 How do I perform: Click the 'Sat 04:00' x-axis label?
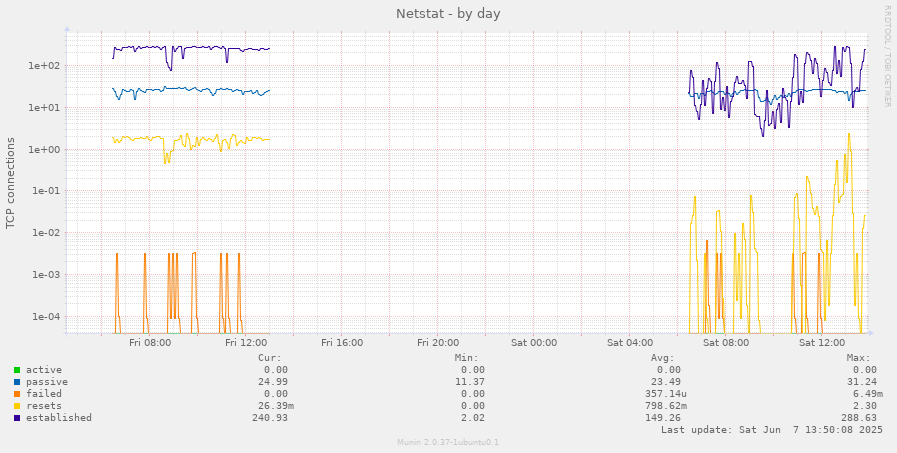click(630, 343)
